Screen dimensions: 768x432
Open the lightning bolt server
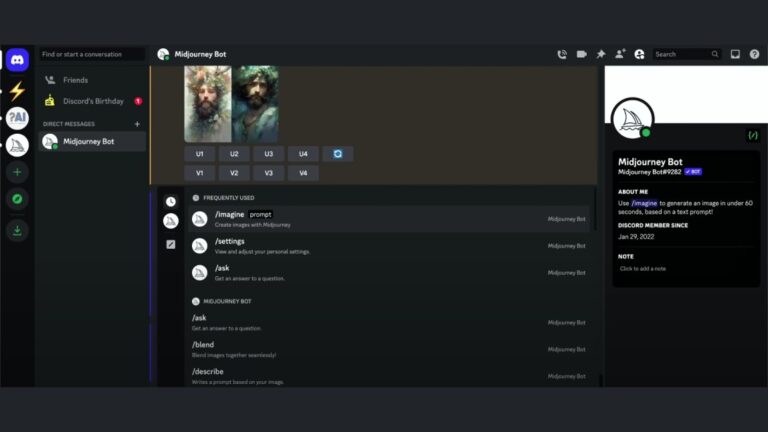(17, 90)
